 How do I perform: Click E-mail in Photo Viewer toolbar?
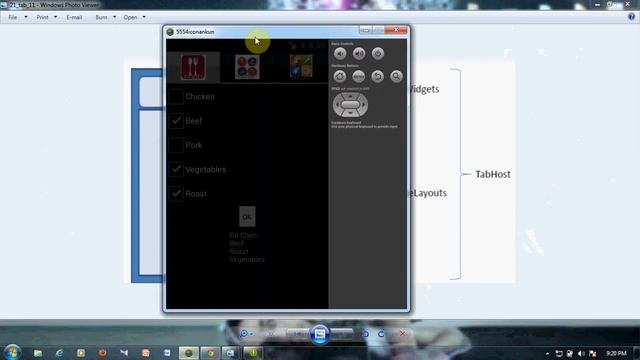(74, 17)
